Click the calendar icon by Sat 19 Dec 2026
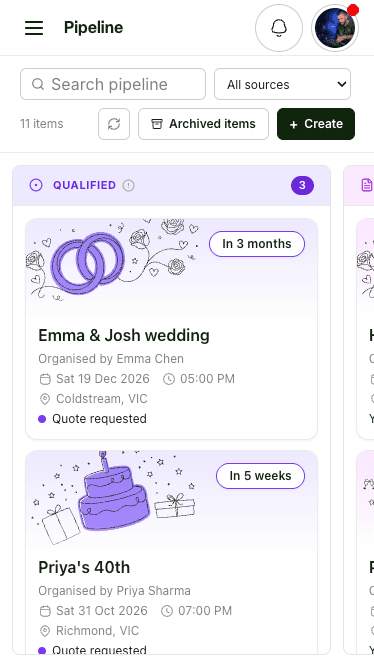The width and height of the screenshot is (374, 666). pyautogui.click(x=45, y=379)
